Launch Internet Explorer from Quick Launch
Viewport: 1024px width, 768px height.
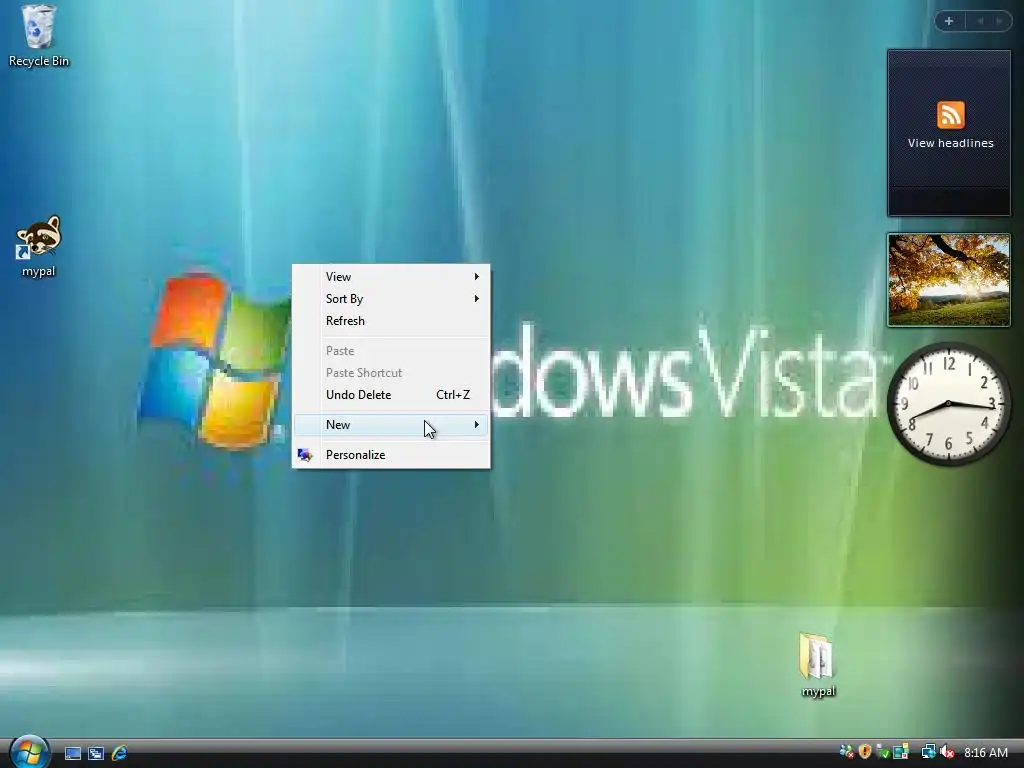pos(119,753)
